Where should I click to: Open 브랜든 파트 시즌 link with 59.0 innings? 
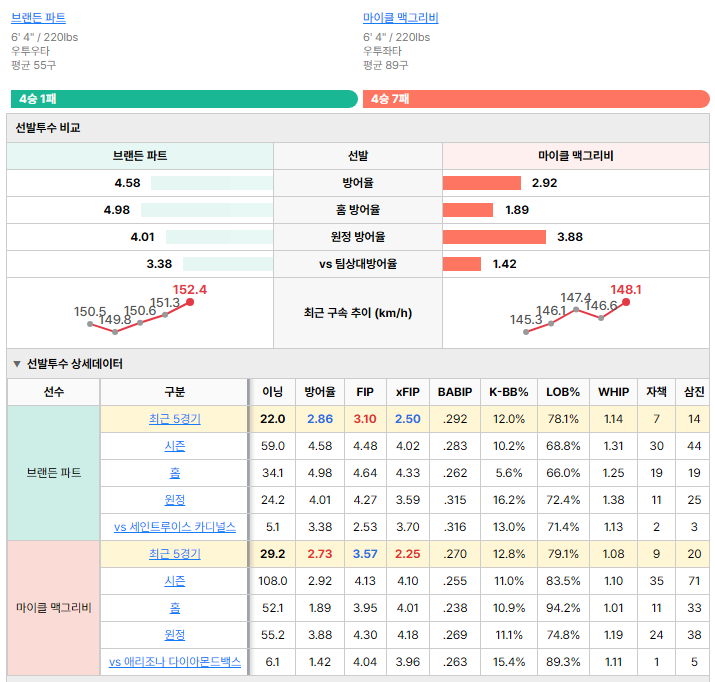[175, 446]
